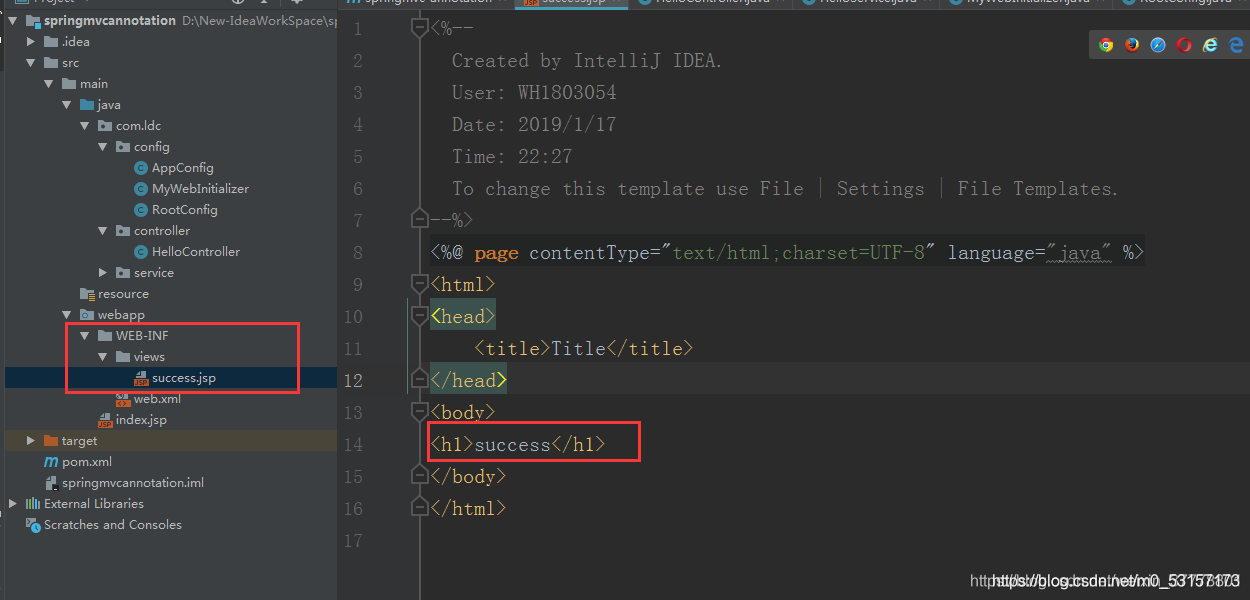This screenshot has width=1250, height=600.
Task: Click the HelloController class icon
Action: point(141,252)
